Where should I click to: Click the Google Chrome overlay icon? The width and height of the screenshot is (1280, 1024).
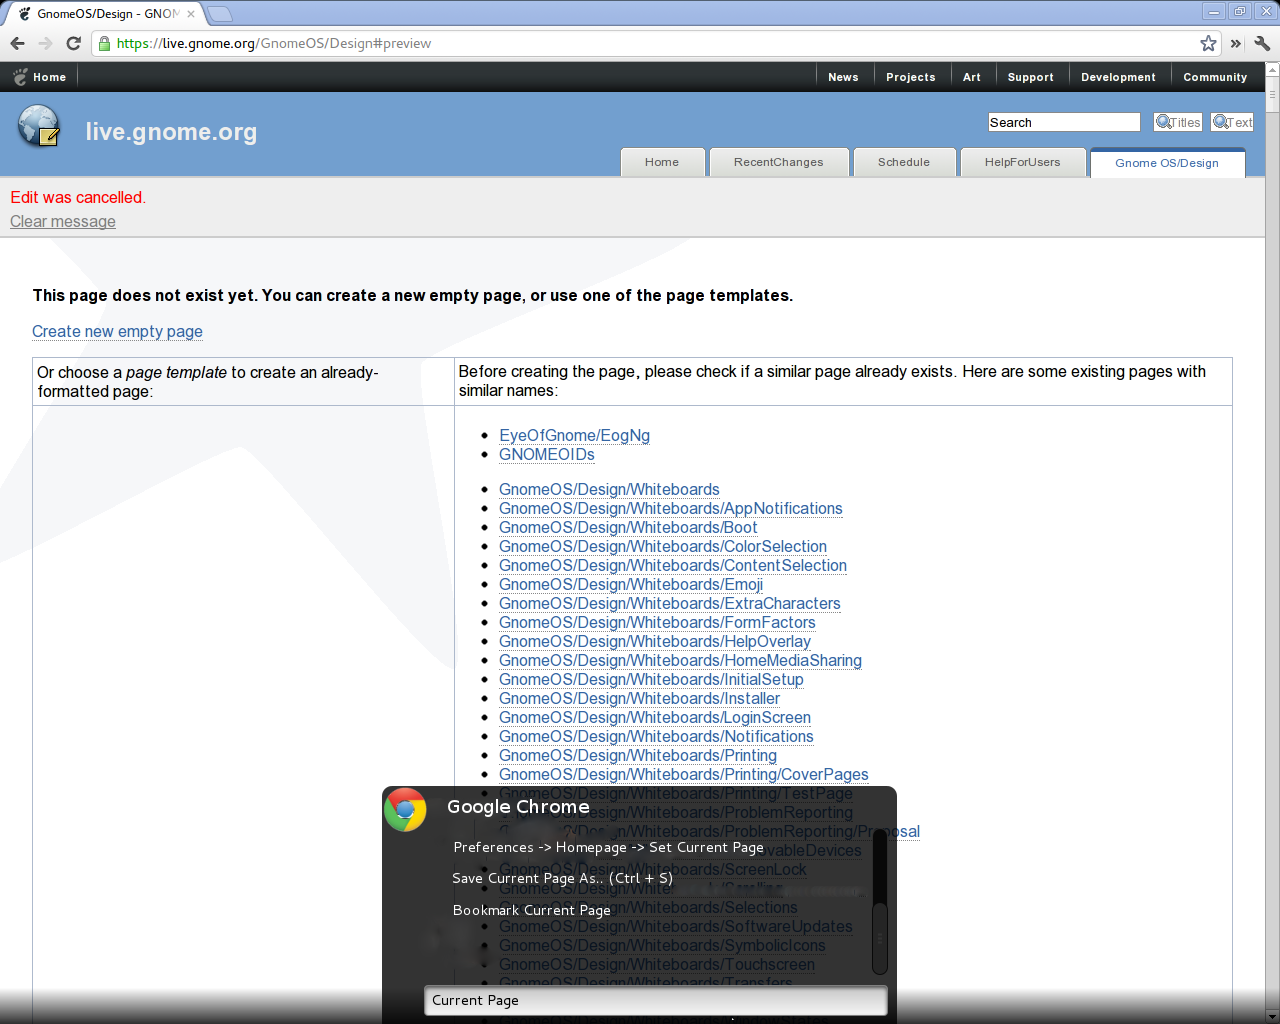pos(405,810)
